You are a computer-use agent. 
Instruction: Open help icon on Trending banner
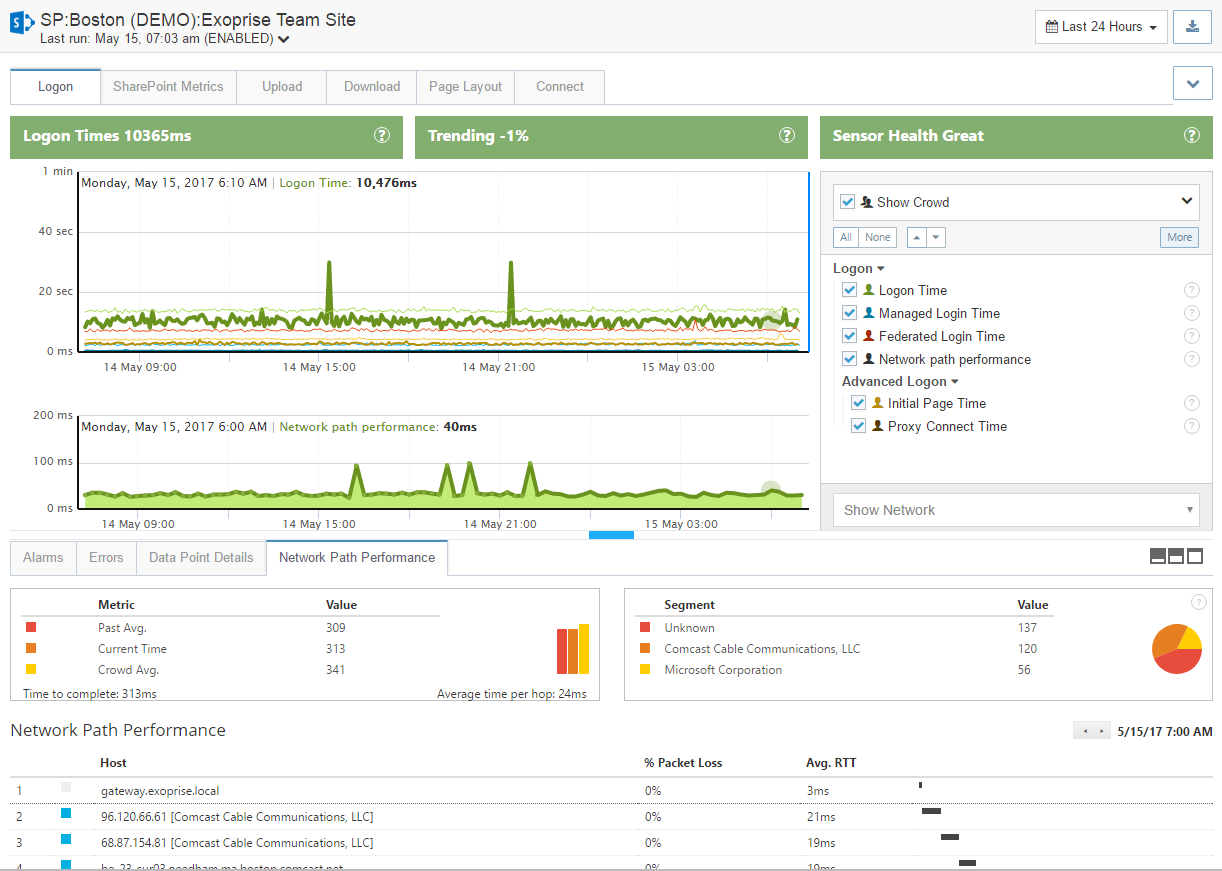coord(787,136)
